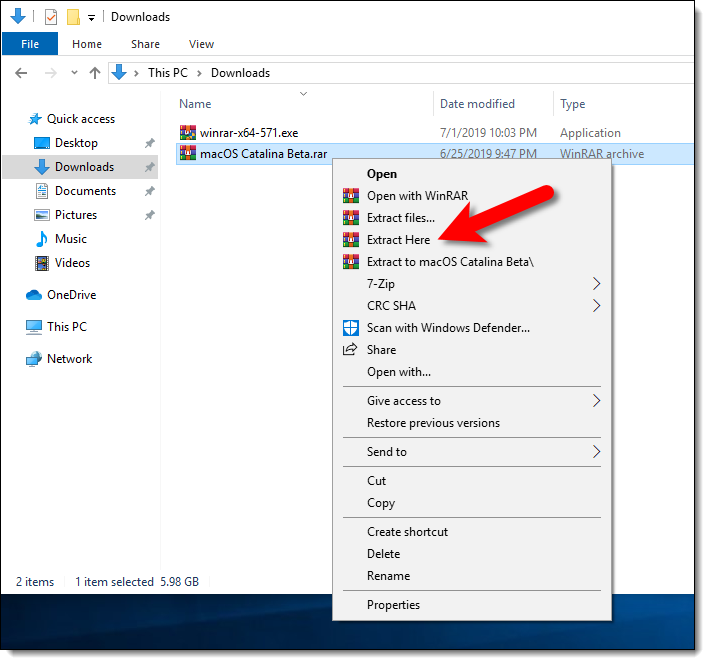This screenshot has height=664, width=709.
Task: Open Music in the navigation pane
Action: 71,239
